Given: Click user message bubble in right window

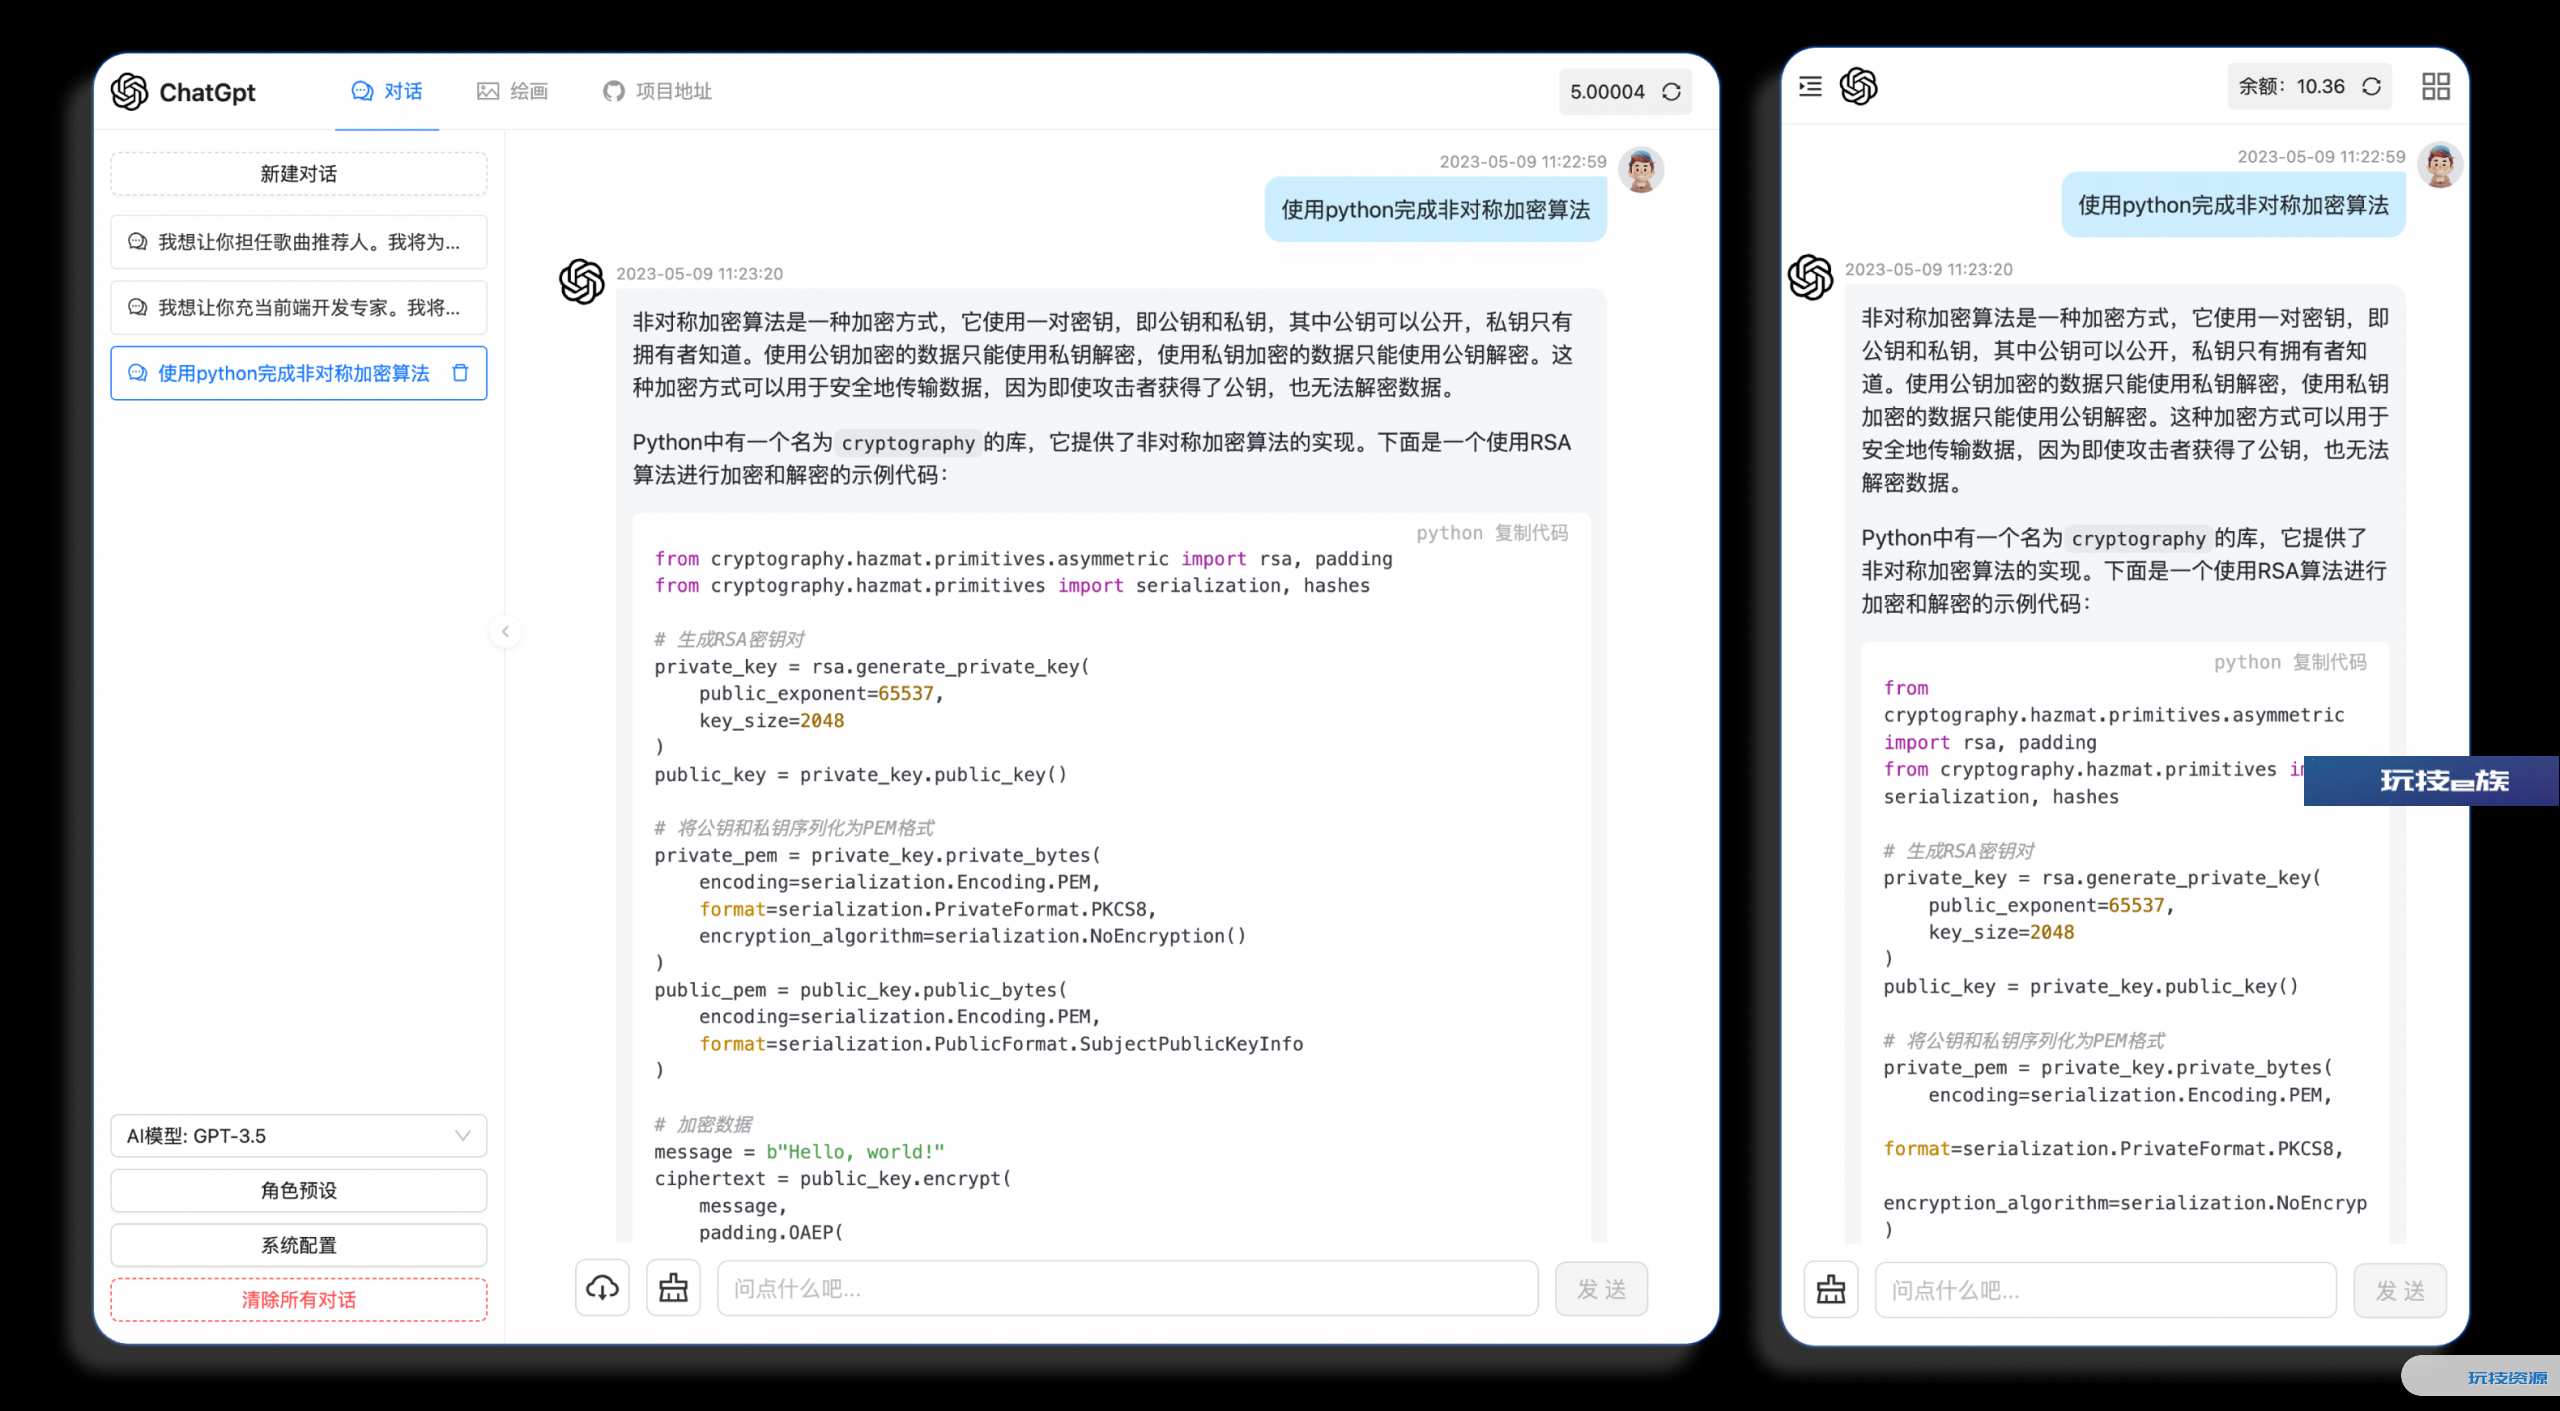Looking at the screenshot, I should [2233, 205].
